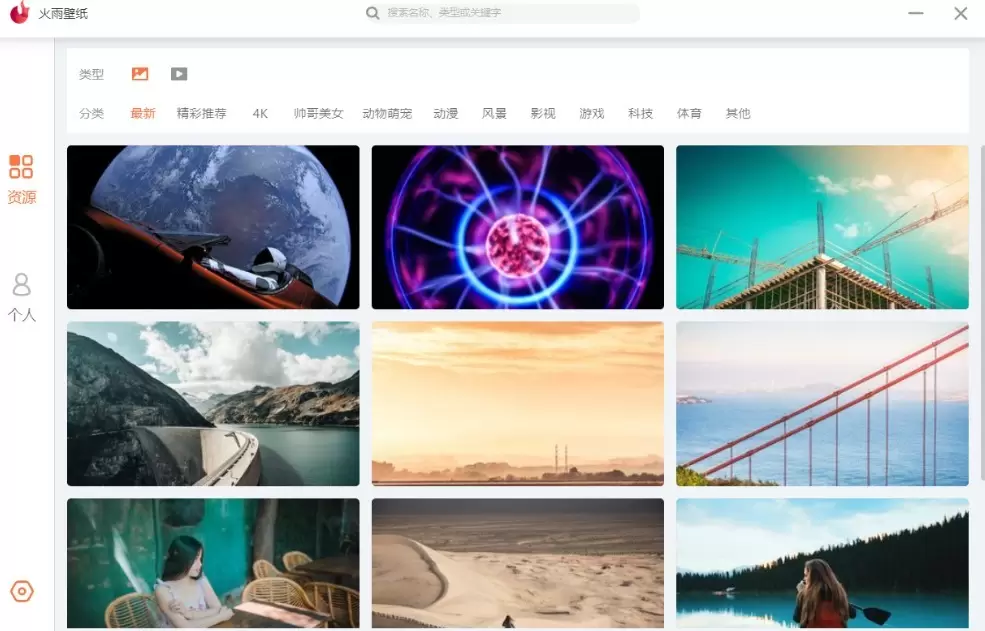Choose the 动漫 category
This screenshot has height=631, width=985.
(x=445, y=114)
